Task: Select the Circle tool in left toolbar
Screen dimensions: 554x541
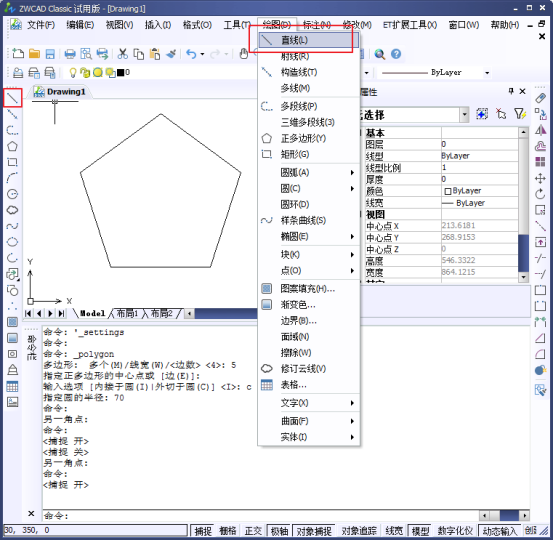Action: (12, 194)
